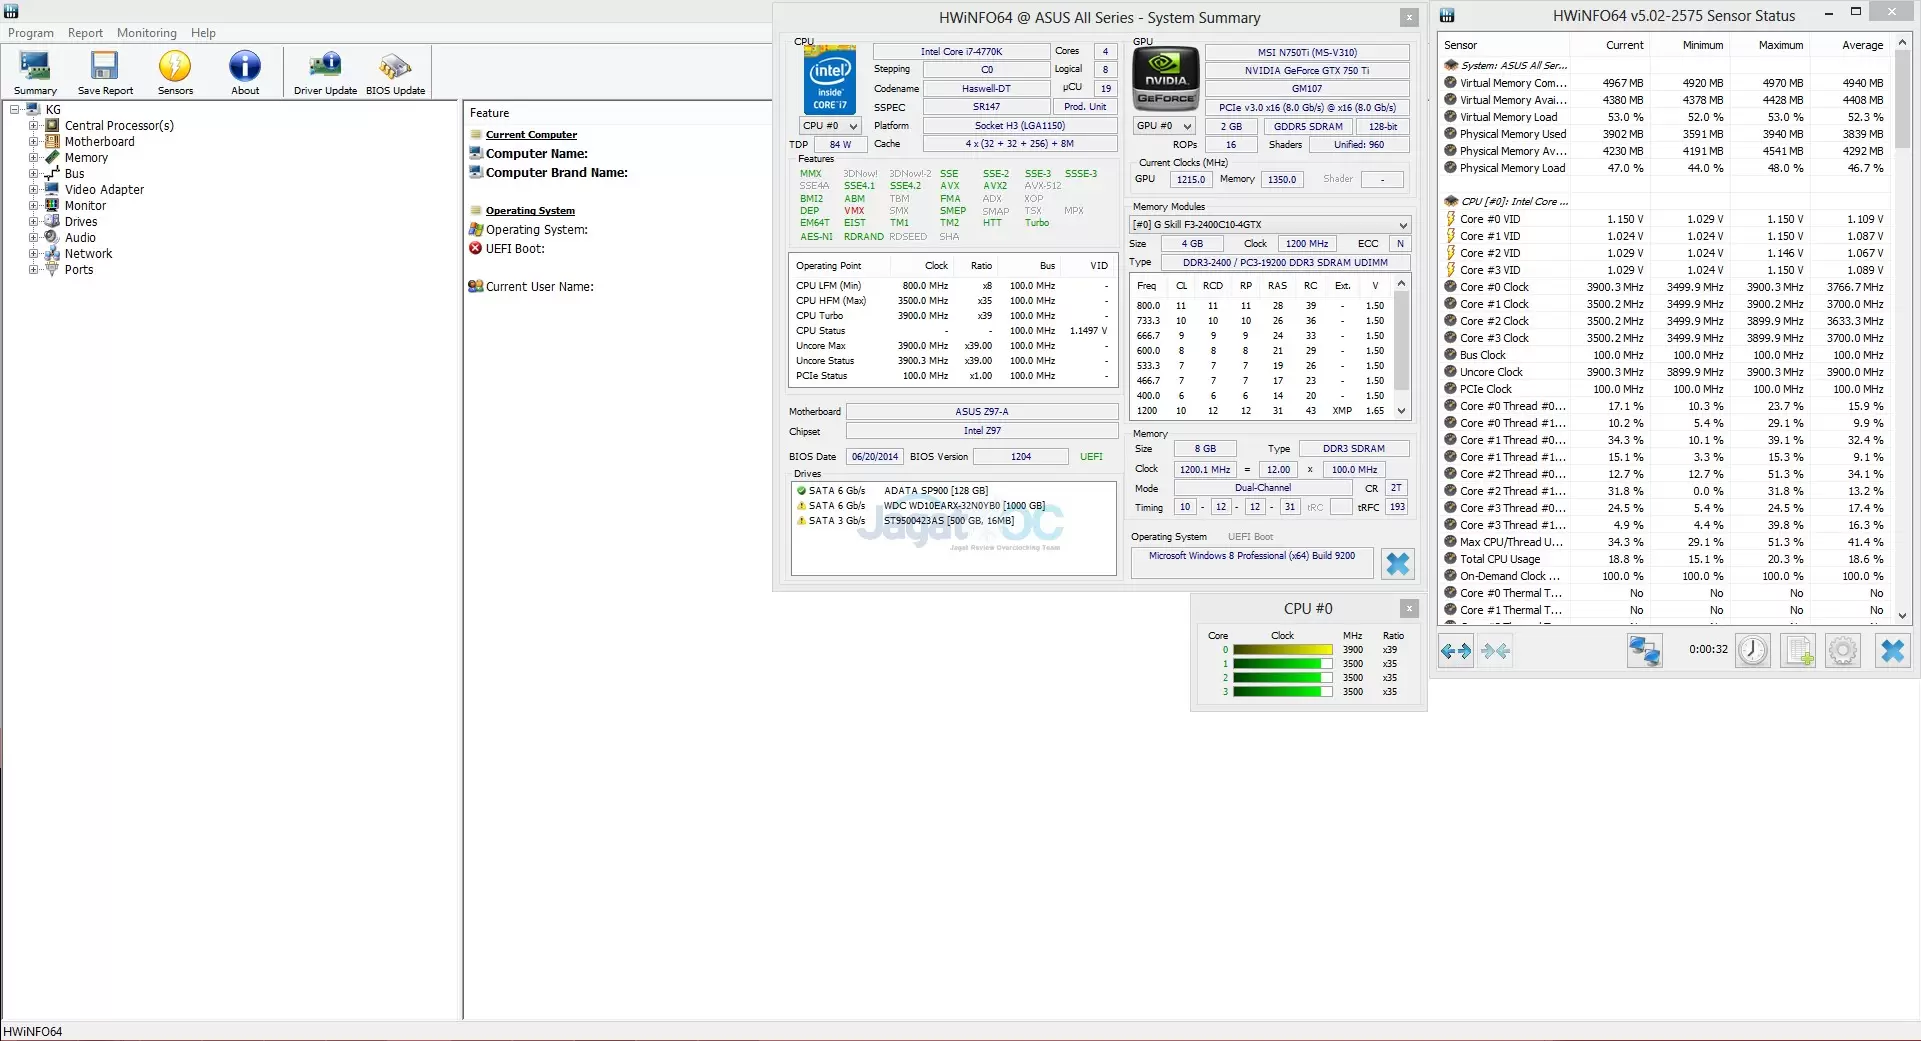1921x1041 pixels.
Task: Click the Ports connector icon in the tree
Action: coord(52,269)
